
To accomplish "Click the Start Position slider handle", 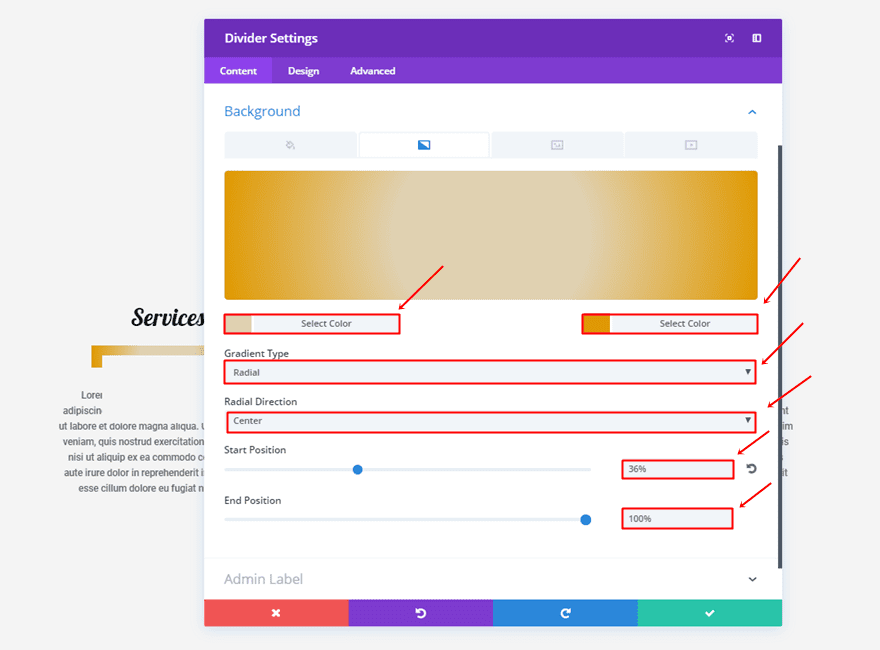I will (x=358, y=469).
